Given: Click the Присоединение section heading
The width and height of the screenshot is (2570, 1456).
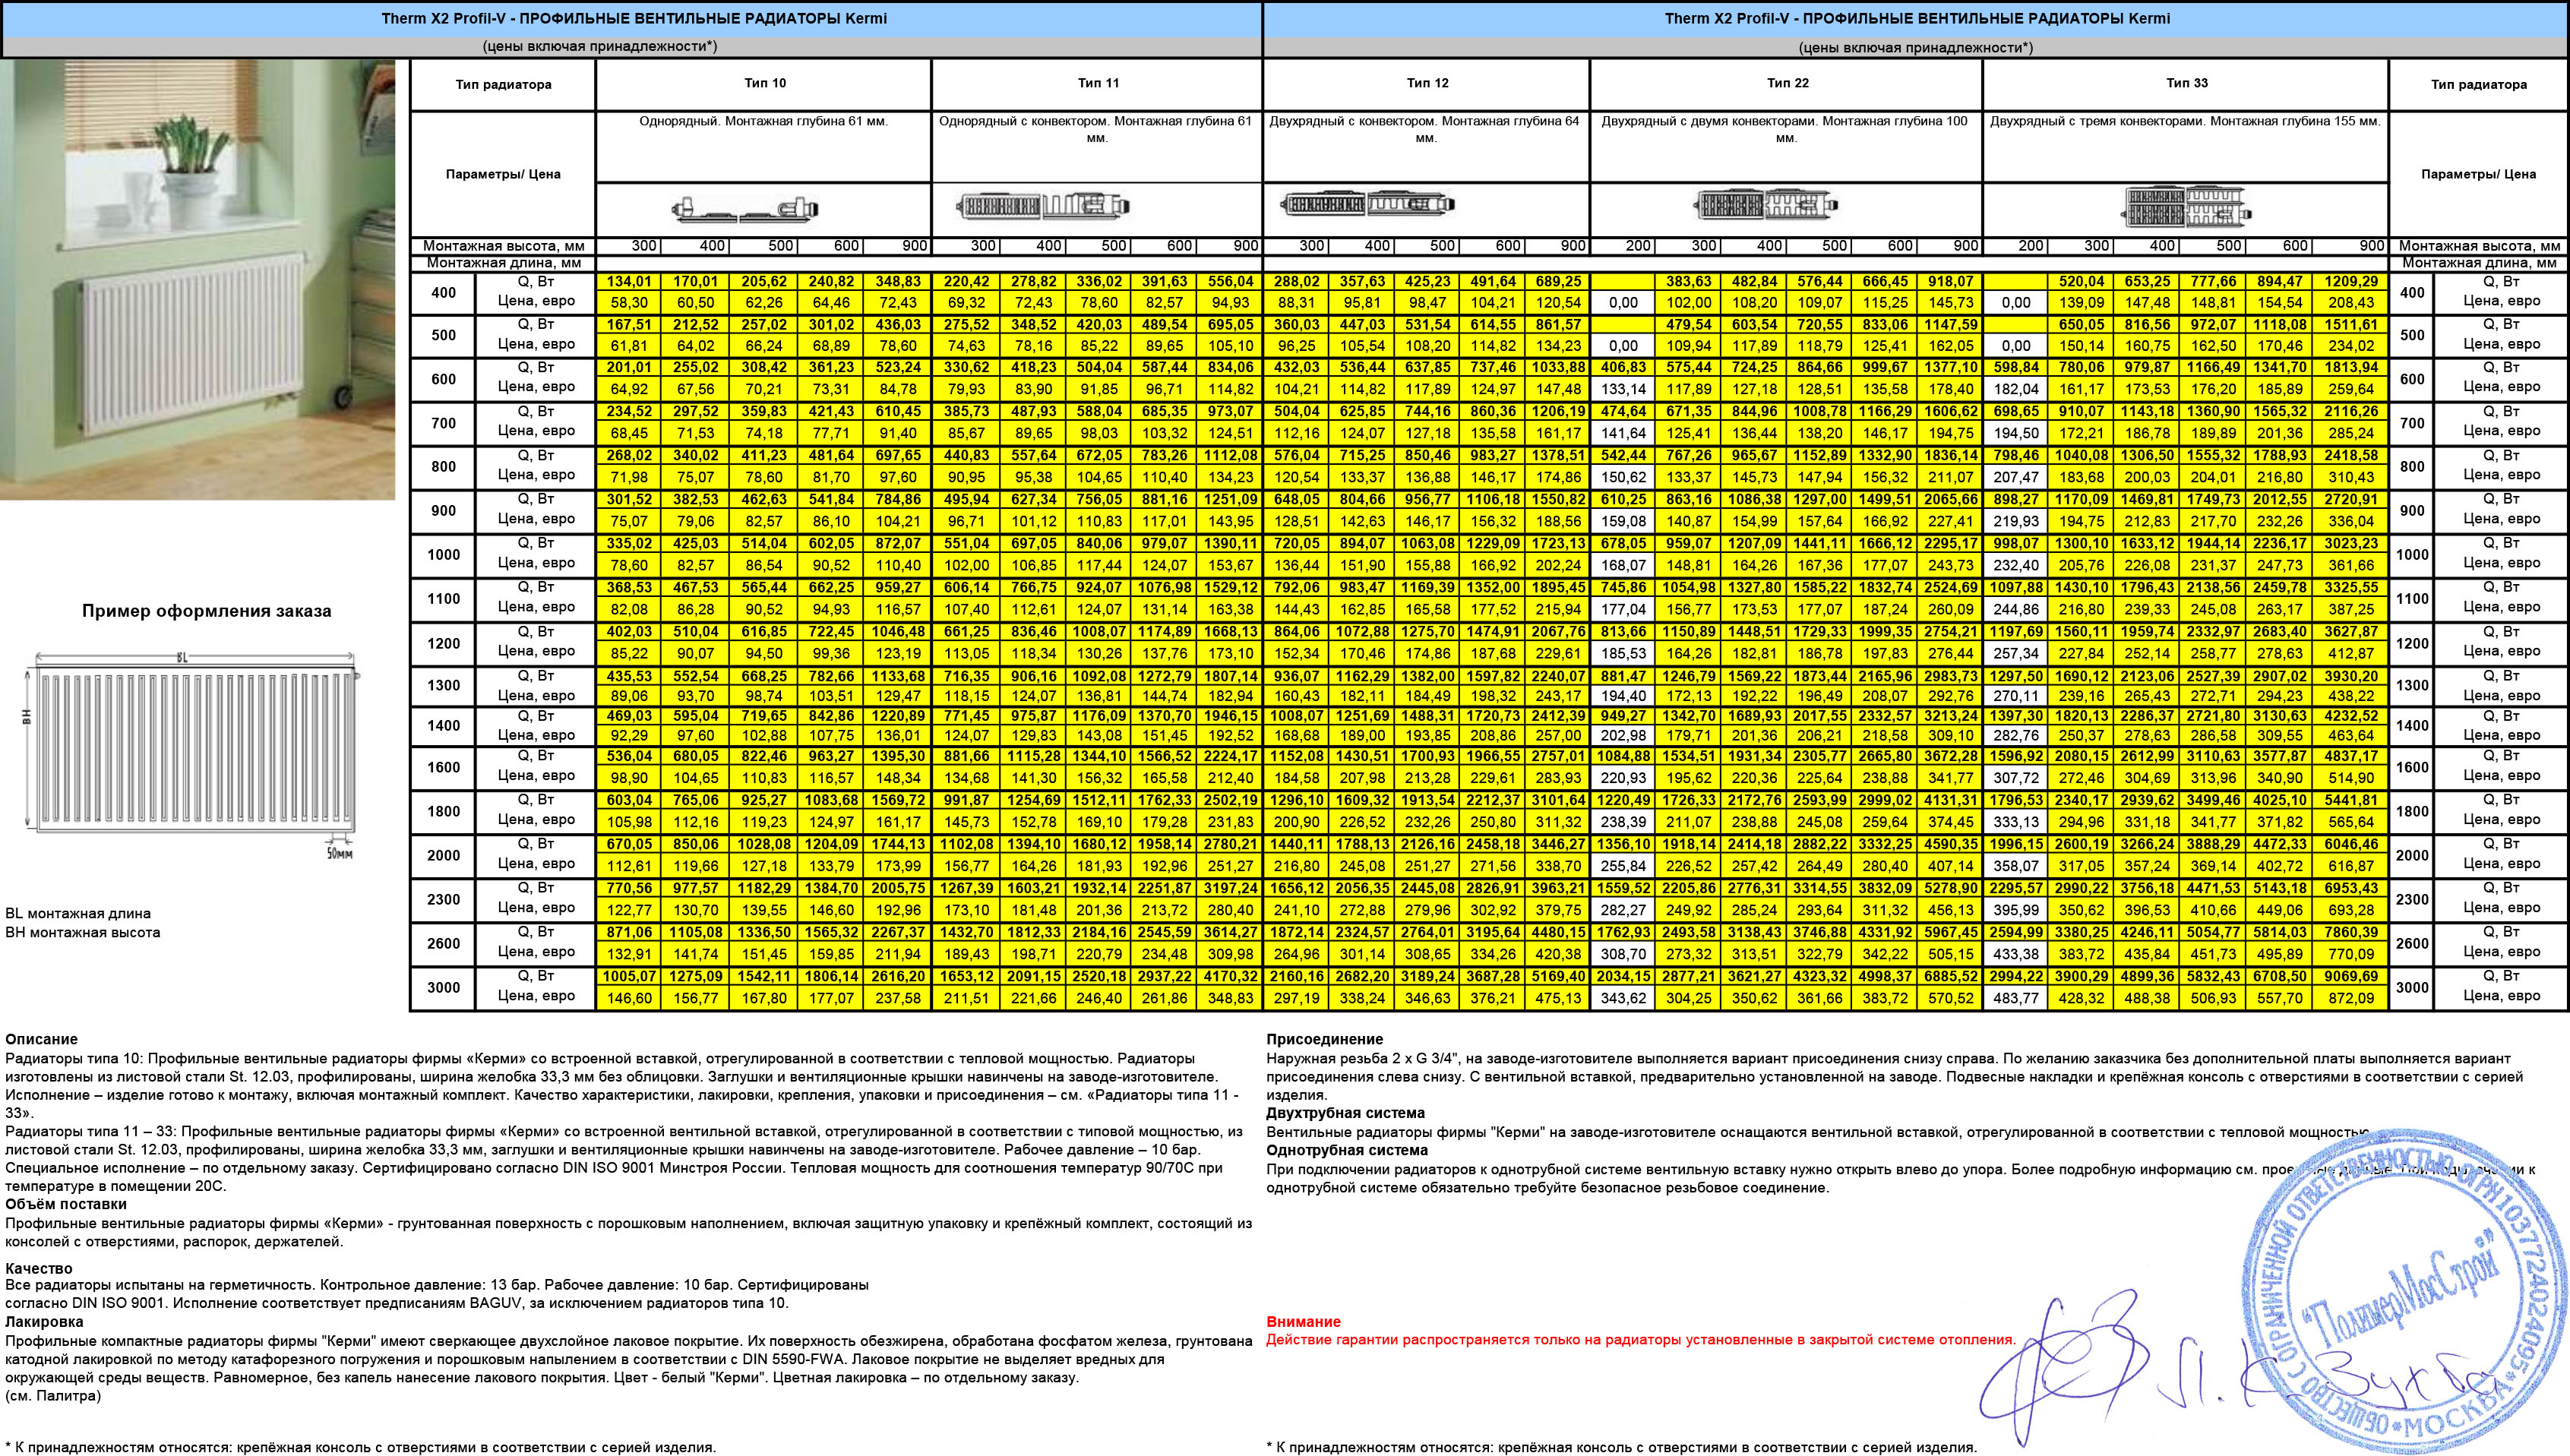Looking at the screenshot, I should pos(1324,1039).
